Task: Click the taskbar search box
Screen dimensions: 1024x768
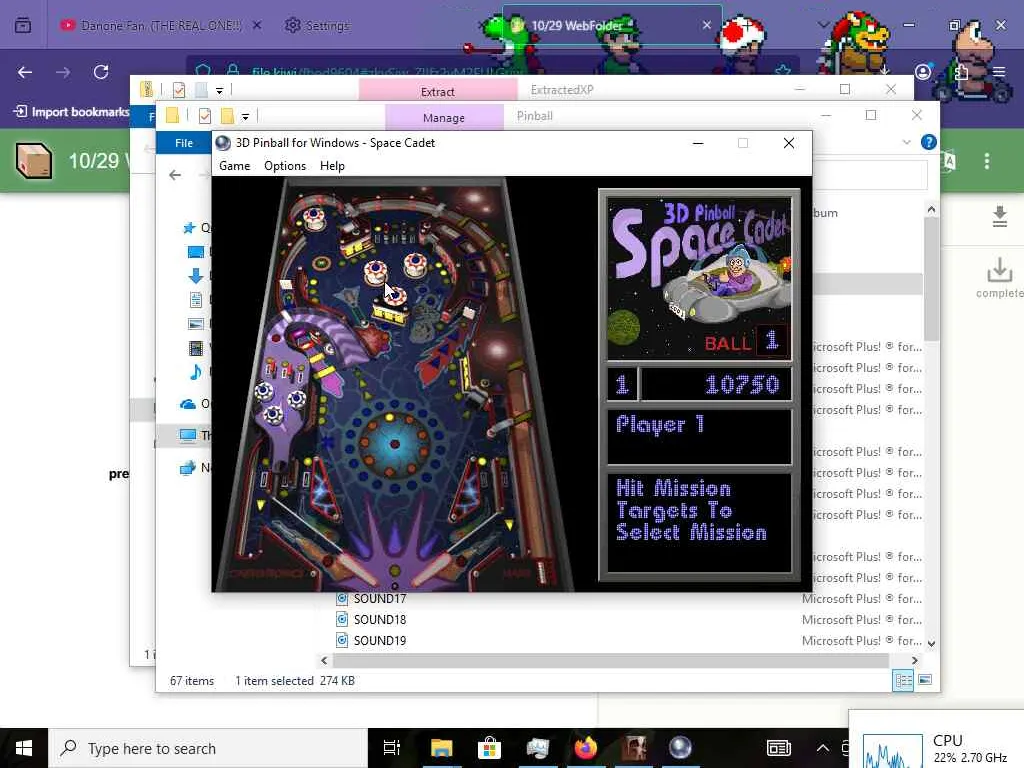Action: (x=208, y=748)
